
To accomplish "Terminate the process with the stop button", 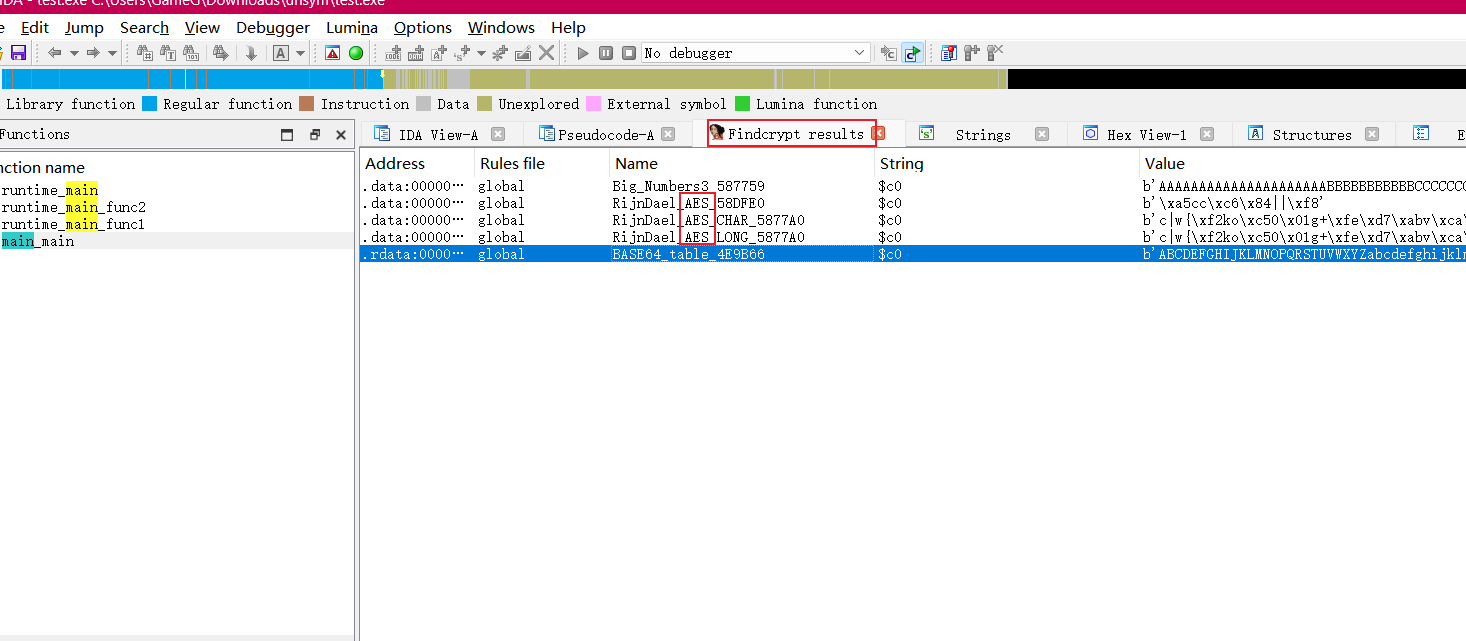I will point(629,53).
